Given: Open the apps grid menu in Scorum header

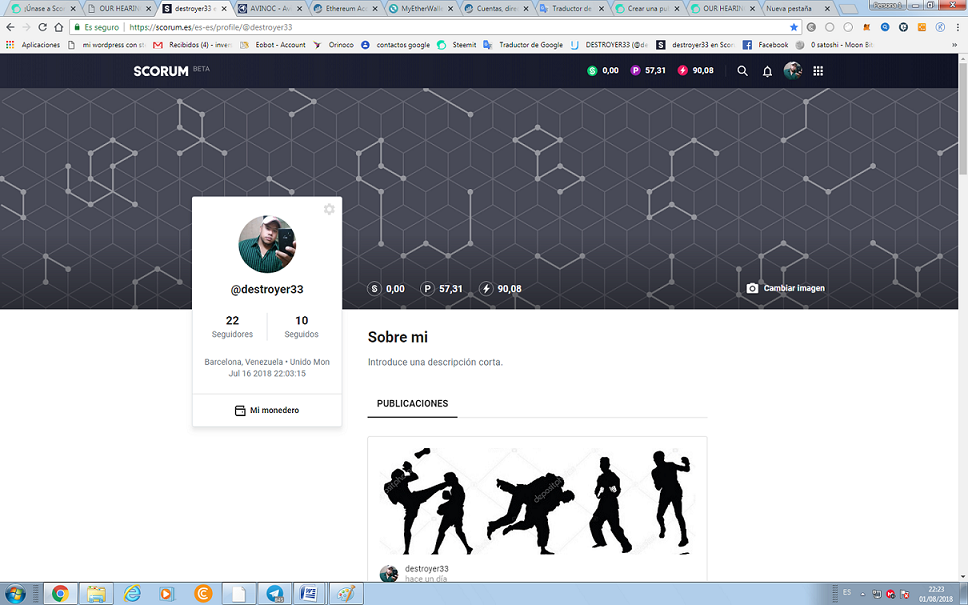Looking at the screenshot, I should [818, 70].
